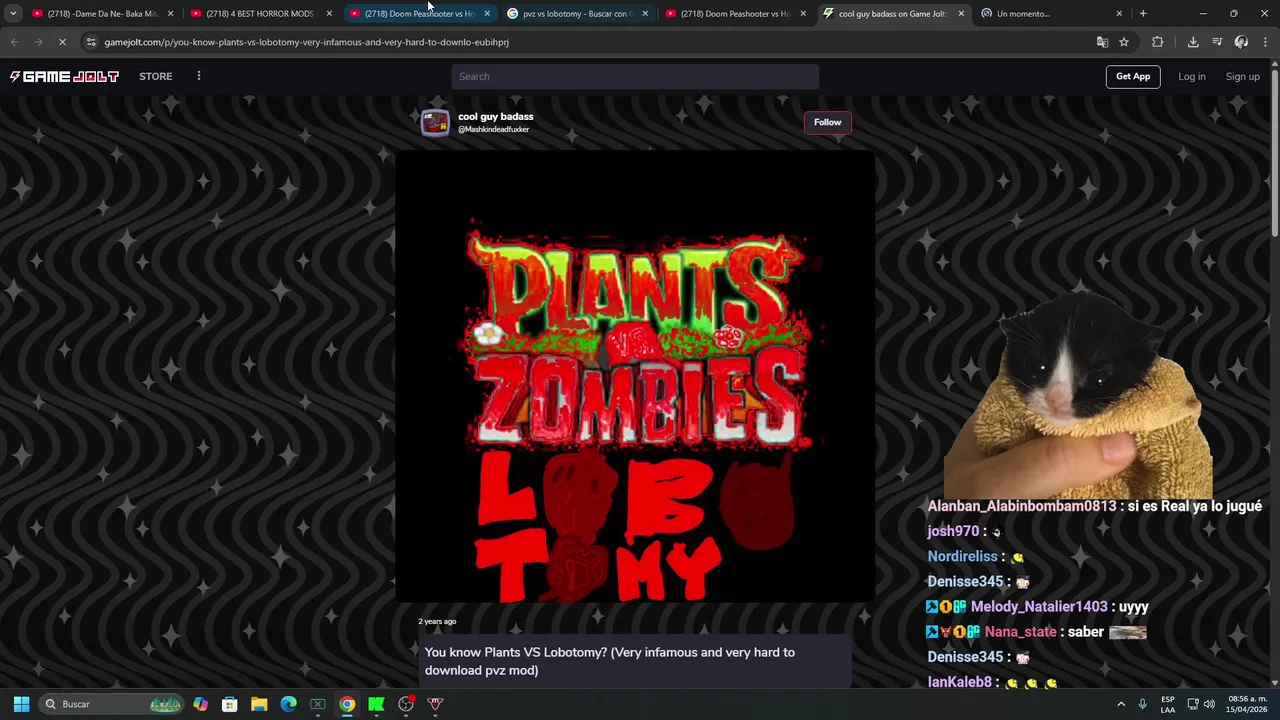Image resolution: width=1280 pixels, height=720 pixels.
Task: Click the Game Jolt logo
Action: pyautogui.click(x=64, y=77)
